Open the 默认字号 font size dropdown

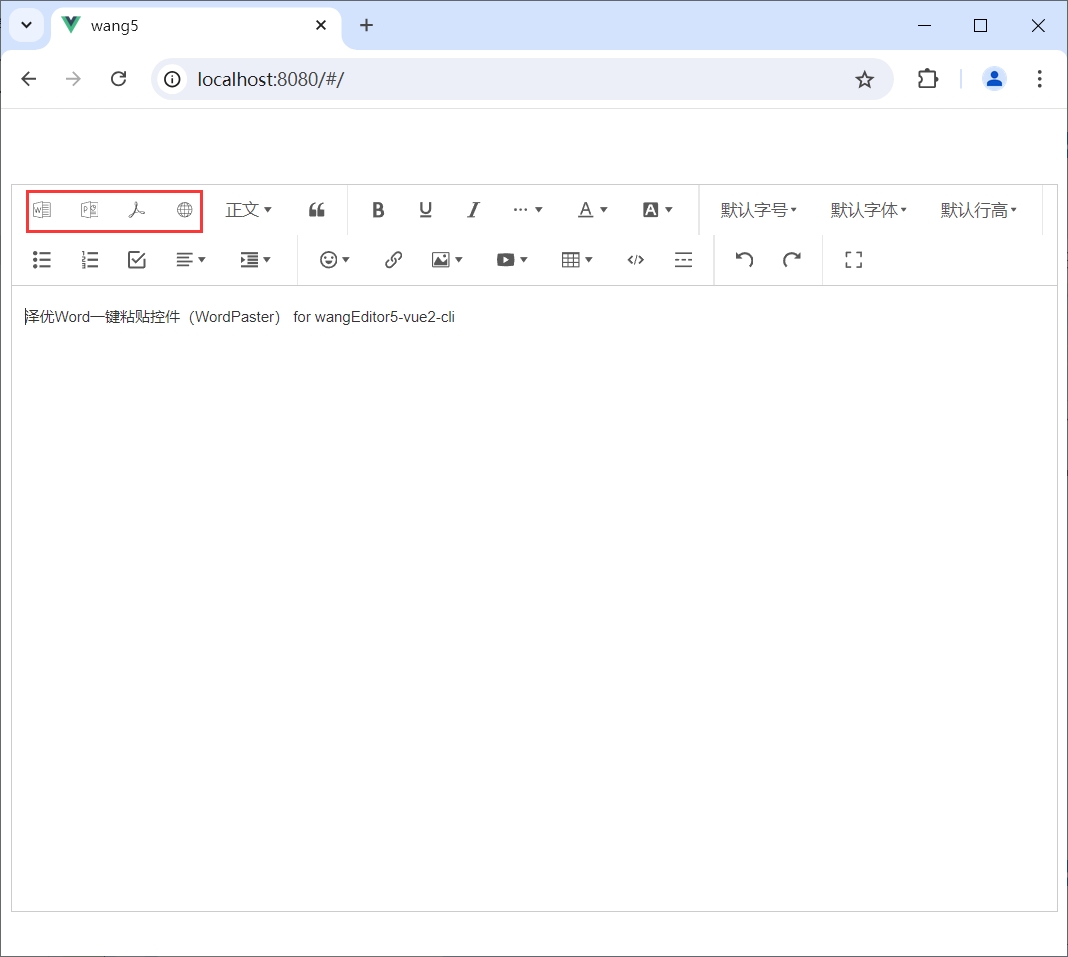pos(759,210)
